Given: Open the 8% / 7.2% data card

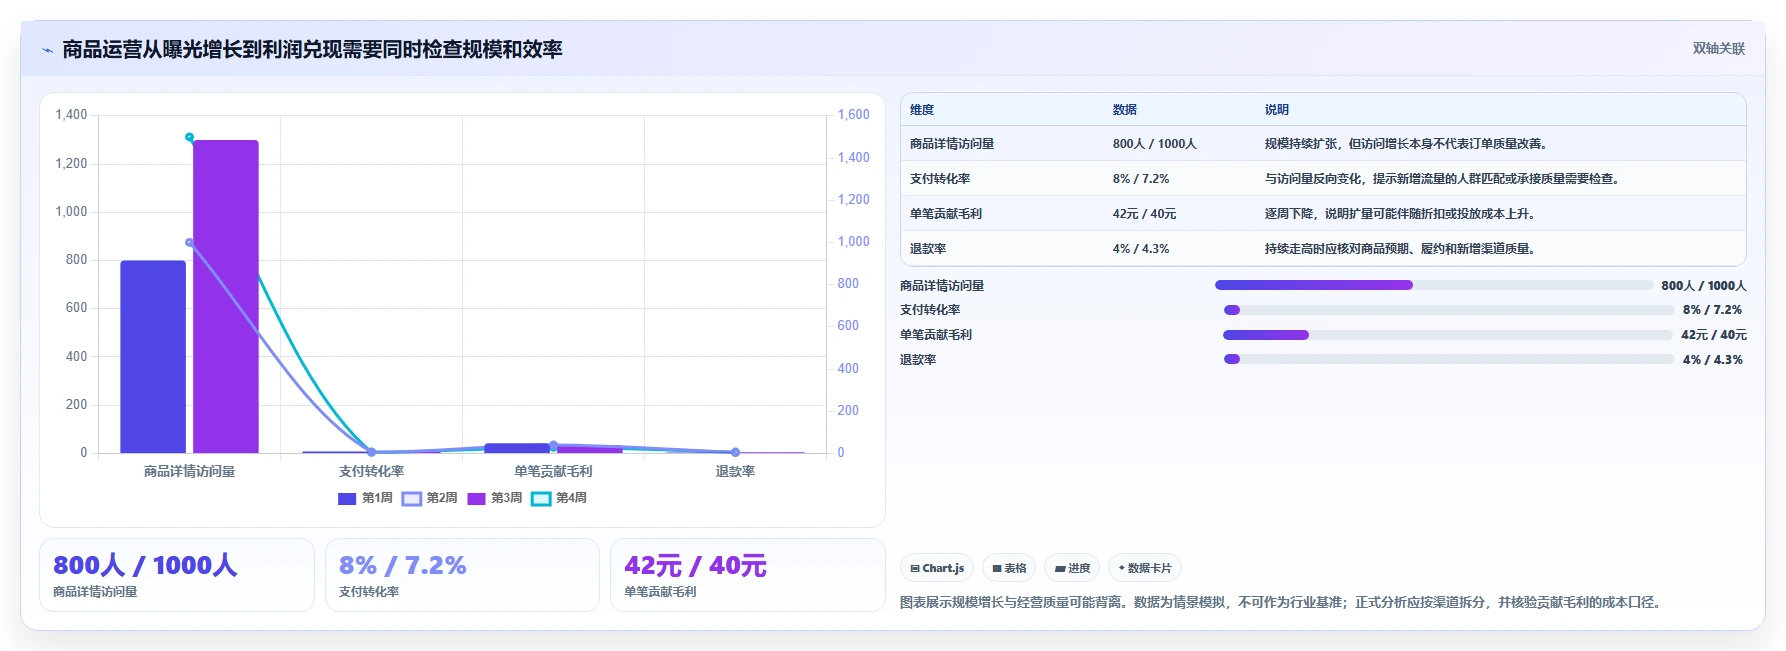Looking at the screenshot, I should (462, 575).
